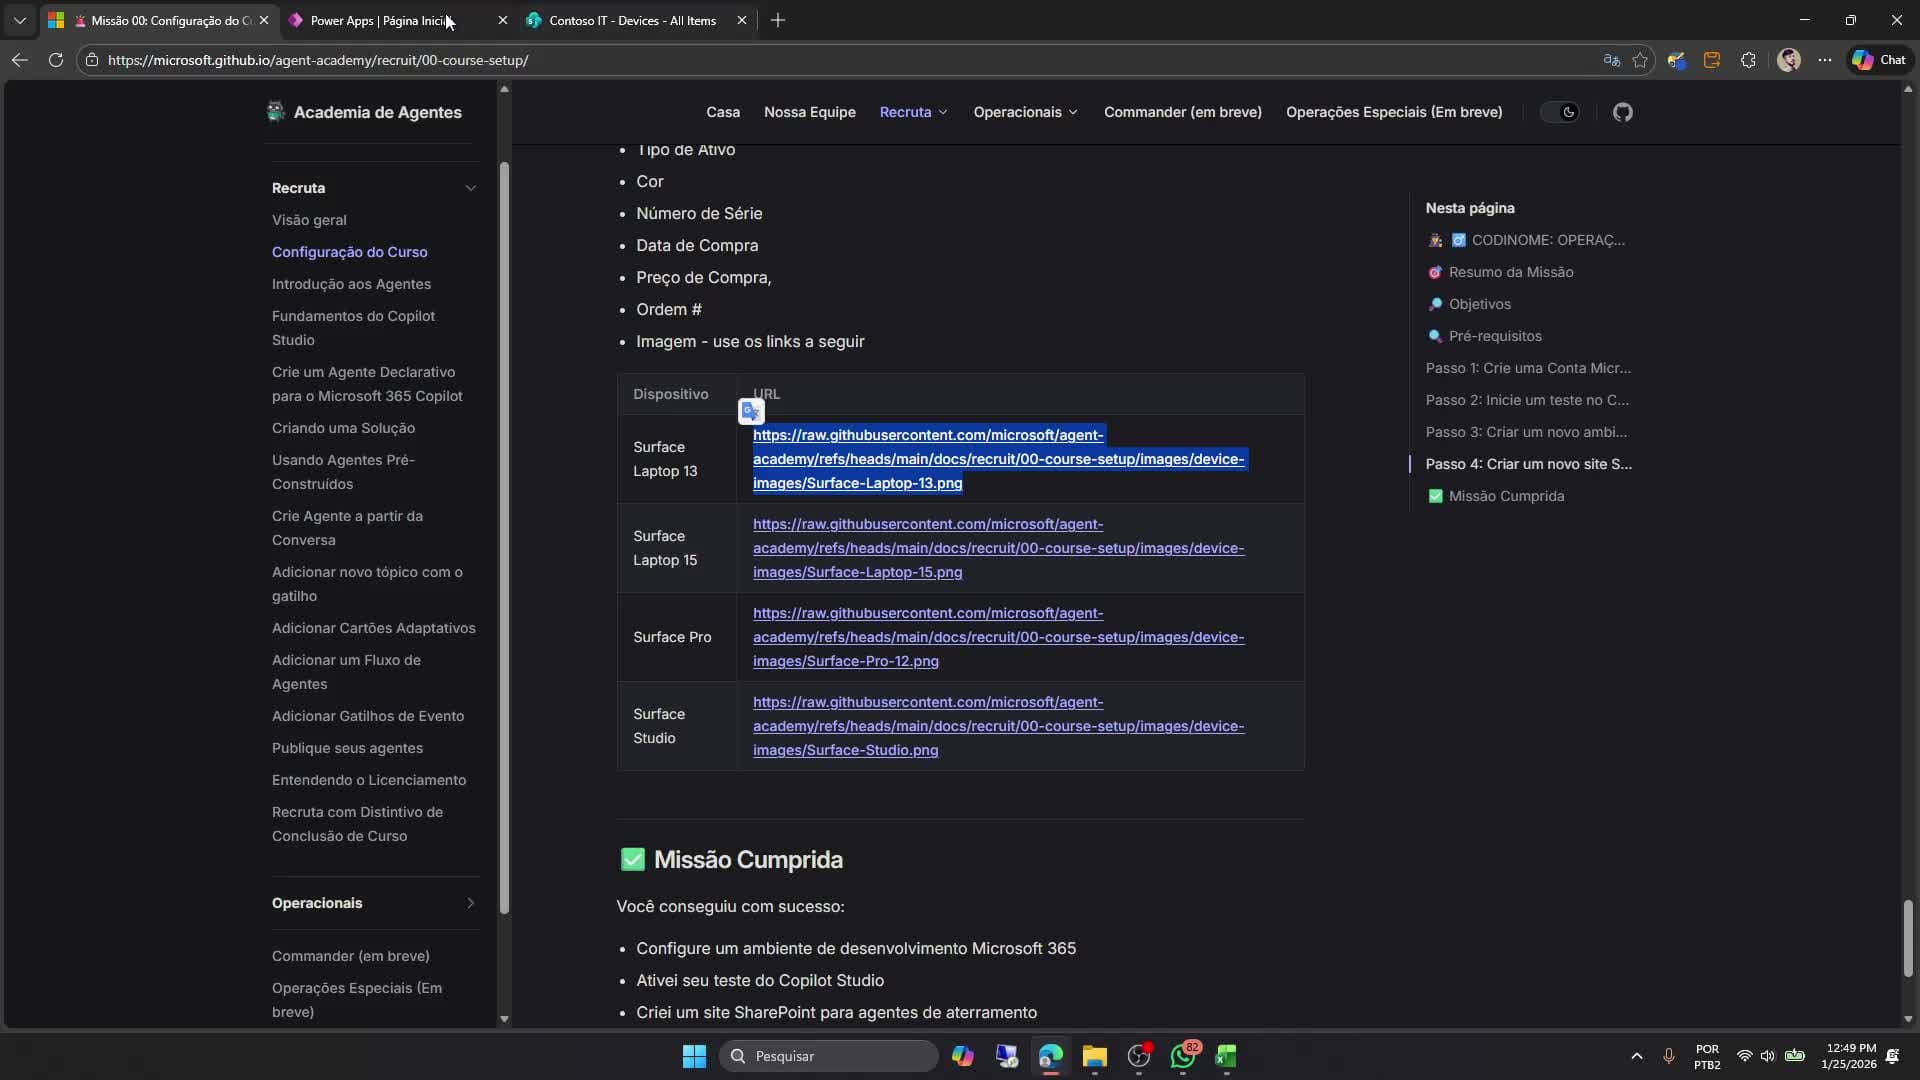The image size is (1920, 1080).
Task: Click the translate page icon in address bar
Action: [x=1611, y=60]
